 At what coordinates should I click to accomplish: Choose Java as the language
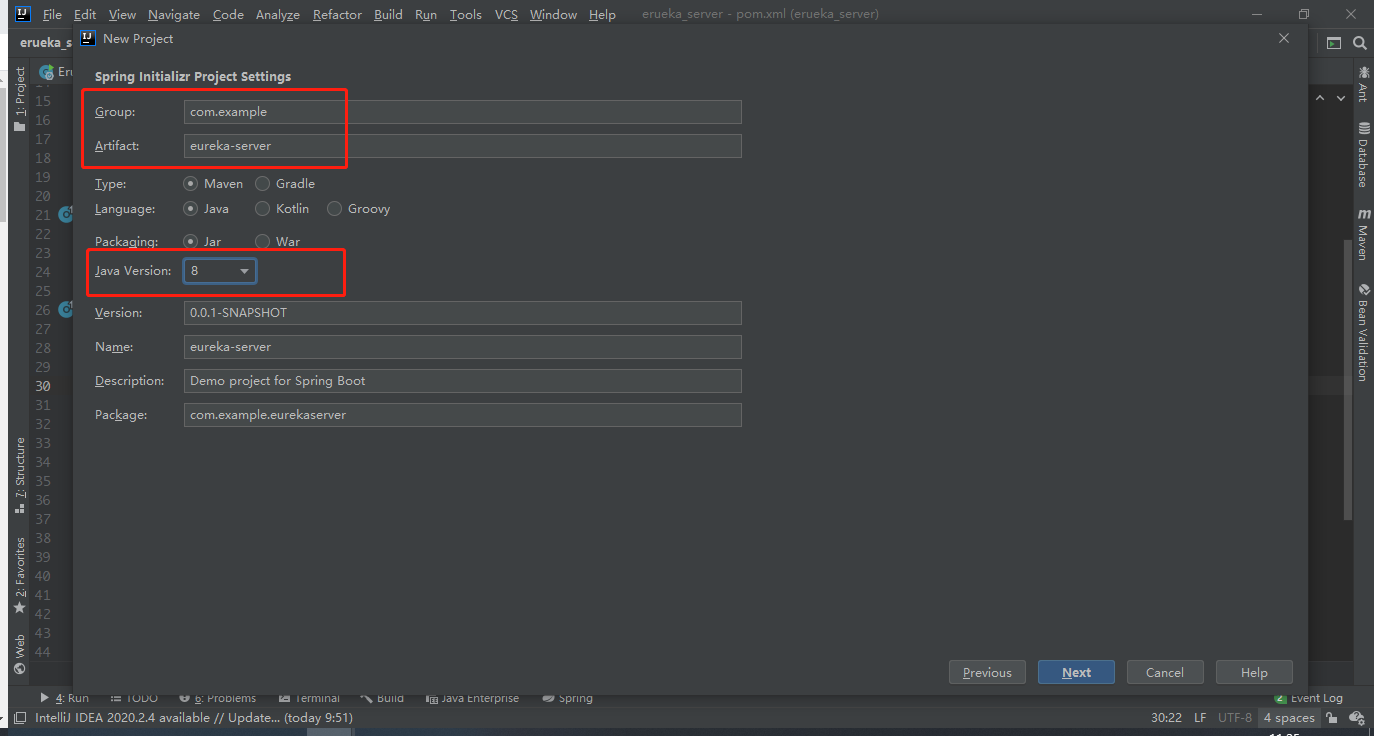pos(190,209)
